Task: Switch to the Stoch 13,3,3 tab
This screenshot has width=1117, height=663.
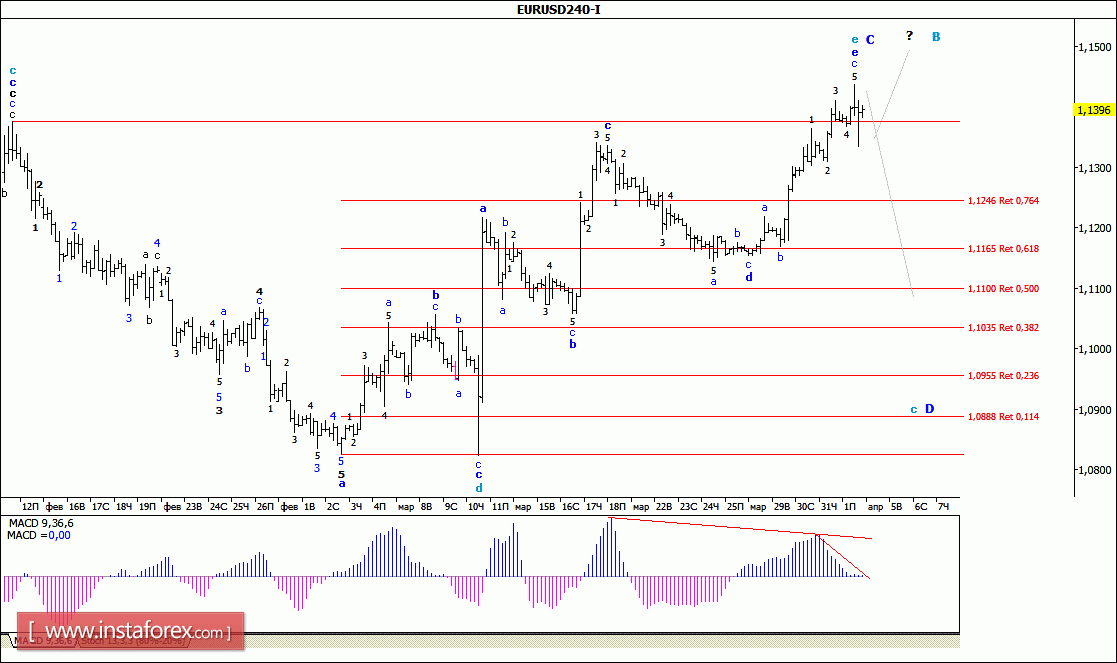Action: [x=133, y=641]
